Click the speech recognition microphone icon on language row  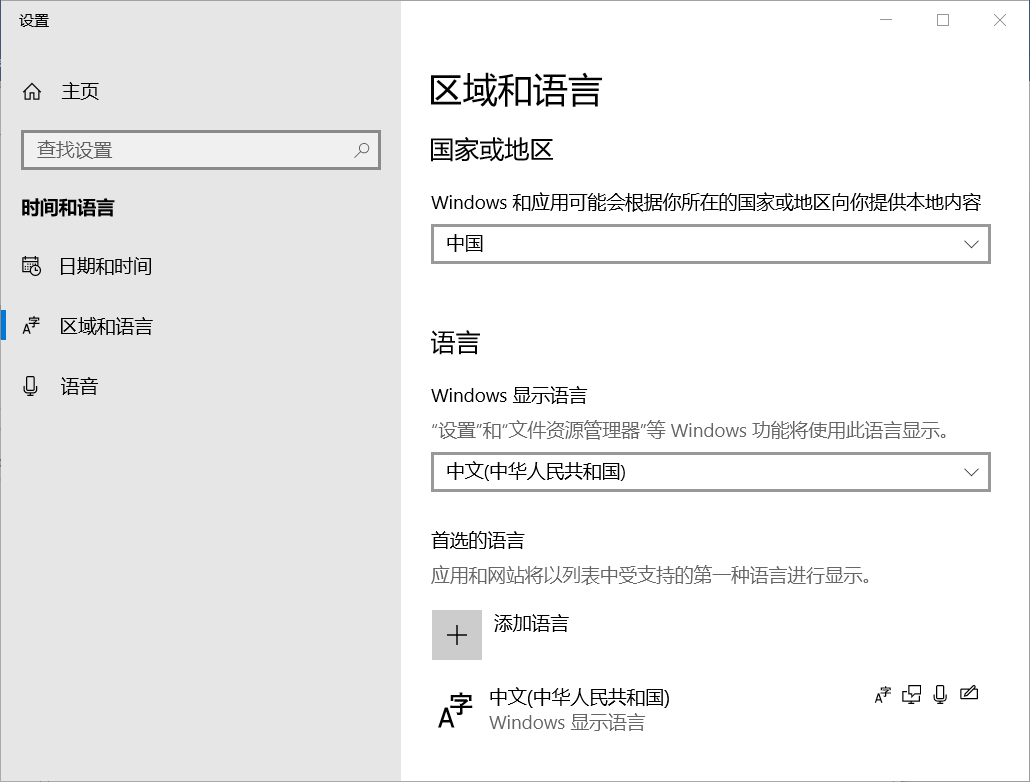pos(940,695)
